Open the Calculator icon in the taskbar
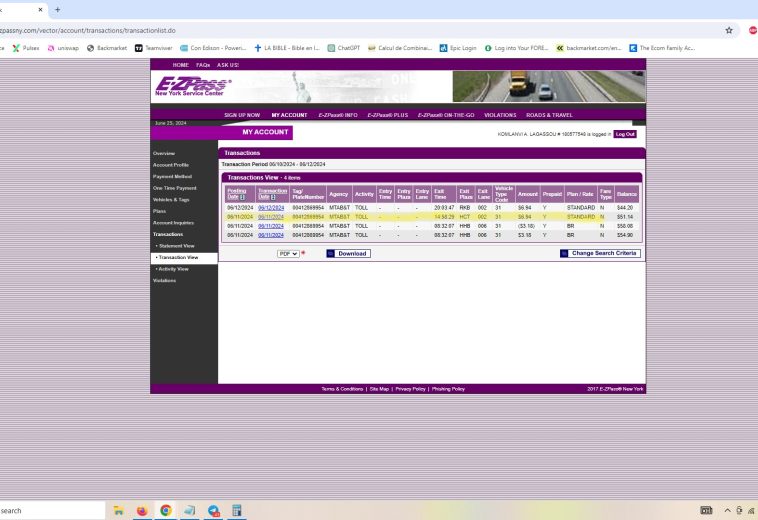The height and width of the screenshot is (520, 758). 237,510
